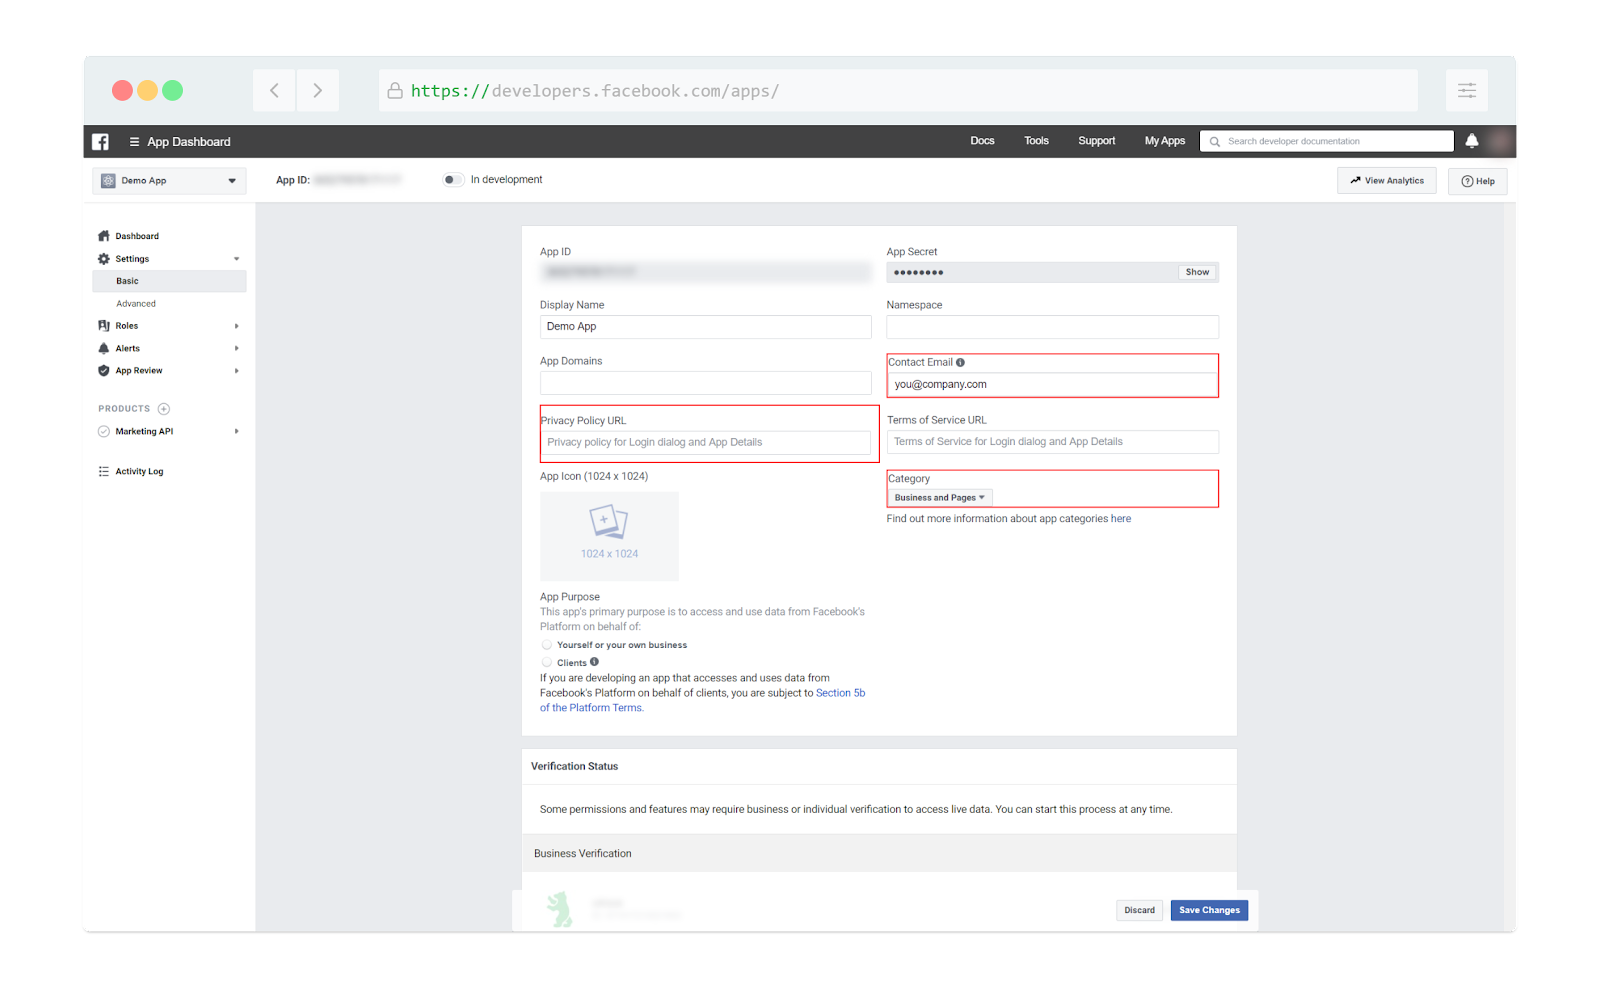Screen dimensions: 1600x986
Task: Click the Help button
Action: tap(1478, 181)
